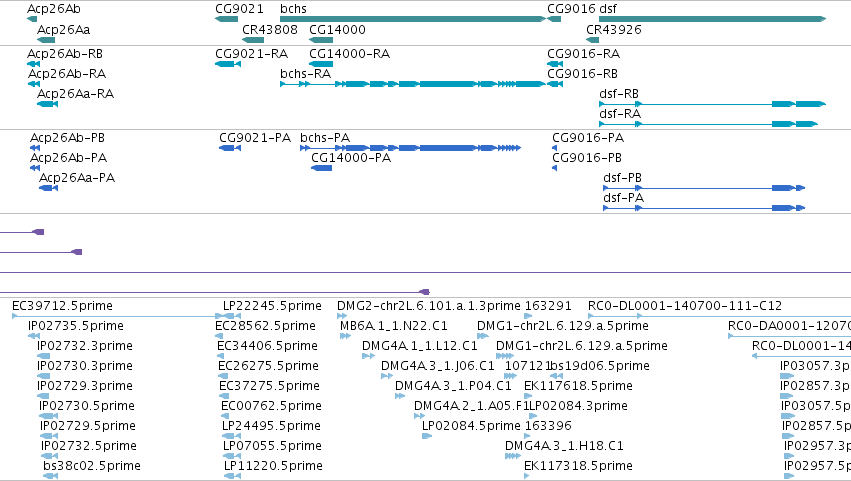Screen dimensions: 851x481
Task: Open the bchs-RA transcript label
Action: tap(306, 74)
